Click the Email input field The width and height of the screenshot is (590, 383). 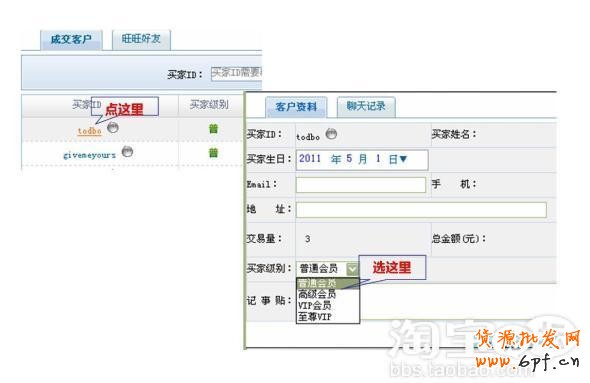click(x=361, y=185)
